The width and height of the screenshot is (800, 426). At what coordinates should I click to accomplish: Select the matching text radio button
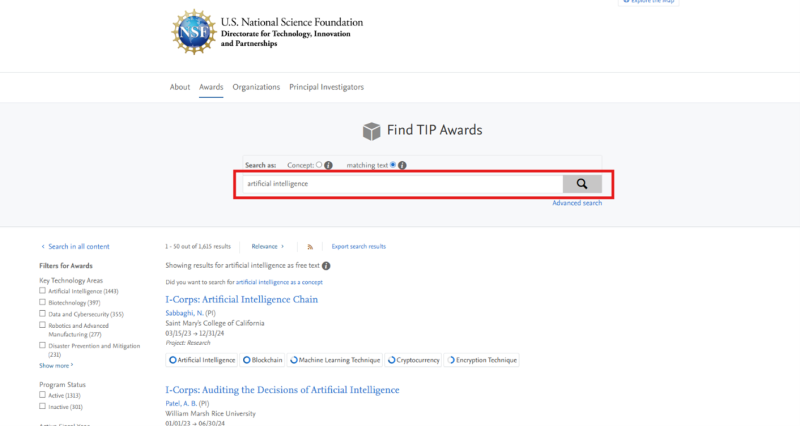click(393, 165)
